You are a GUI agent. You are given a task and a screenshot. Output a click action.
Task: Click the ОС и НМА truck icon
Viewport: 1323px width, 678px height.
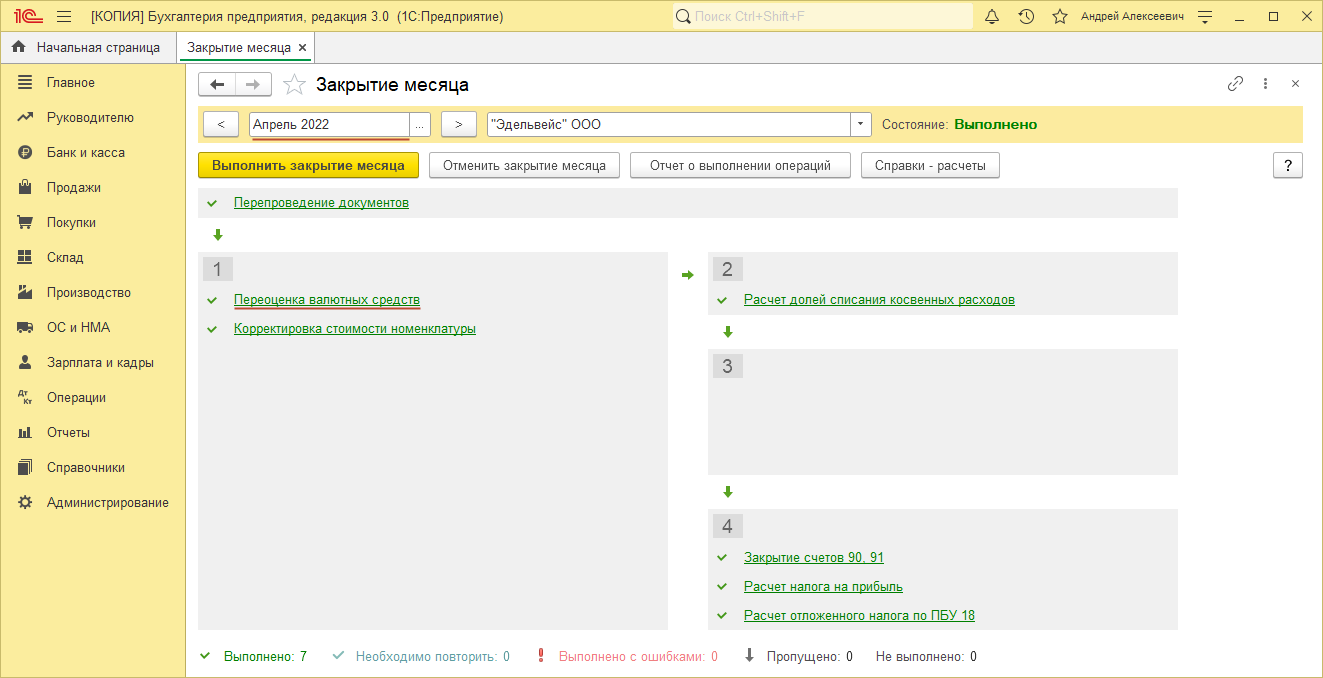(x=26, y=327)
